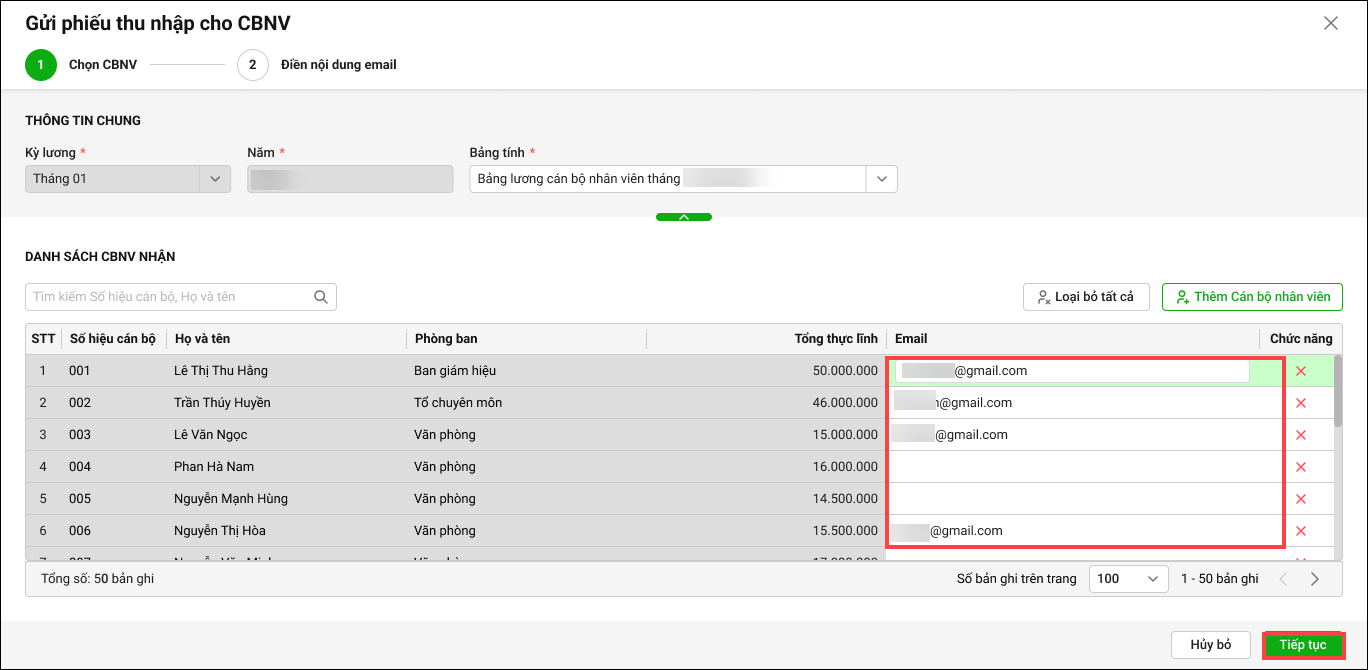This screenshot has width=1368, height=670.
Task: Select step 1 Chọn CBNV
Action: pyautogui.click(x=41, y=65)
